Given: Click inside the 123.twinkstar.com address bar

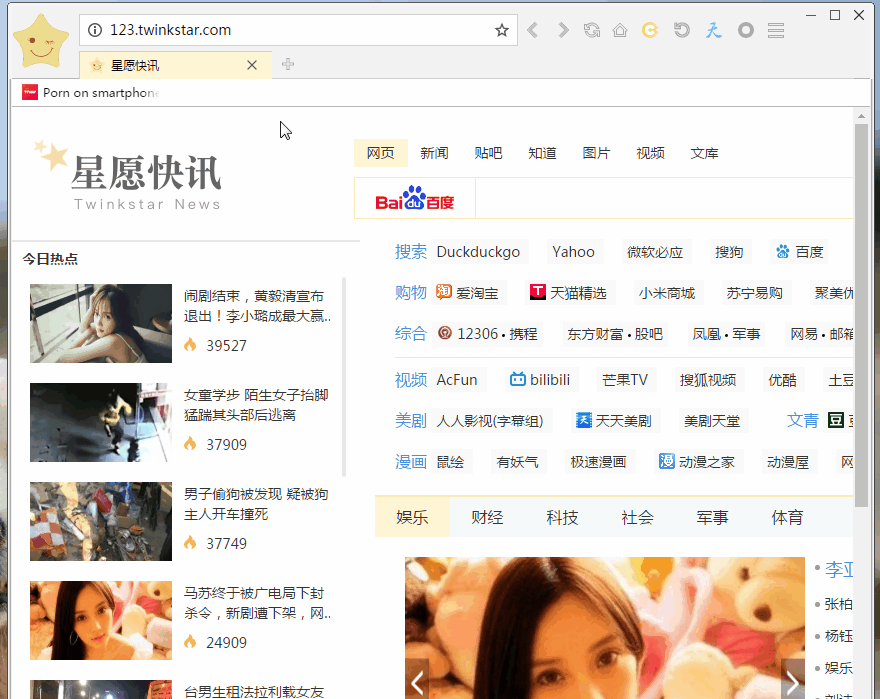Looking at the screenshot, I should point(250,30).
